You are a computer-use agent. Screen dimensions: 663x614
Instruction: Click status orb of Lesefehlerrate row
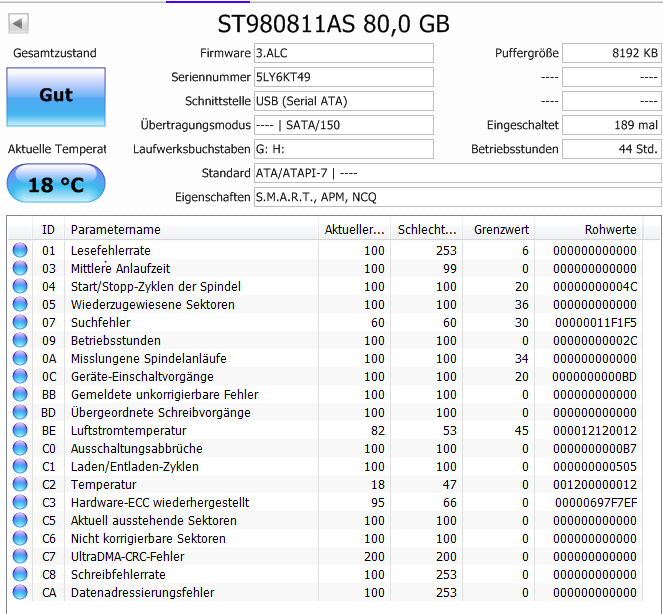tap(20, 250)
